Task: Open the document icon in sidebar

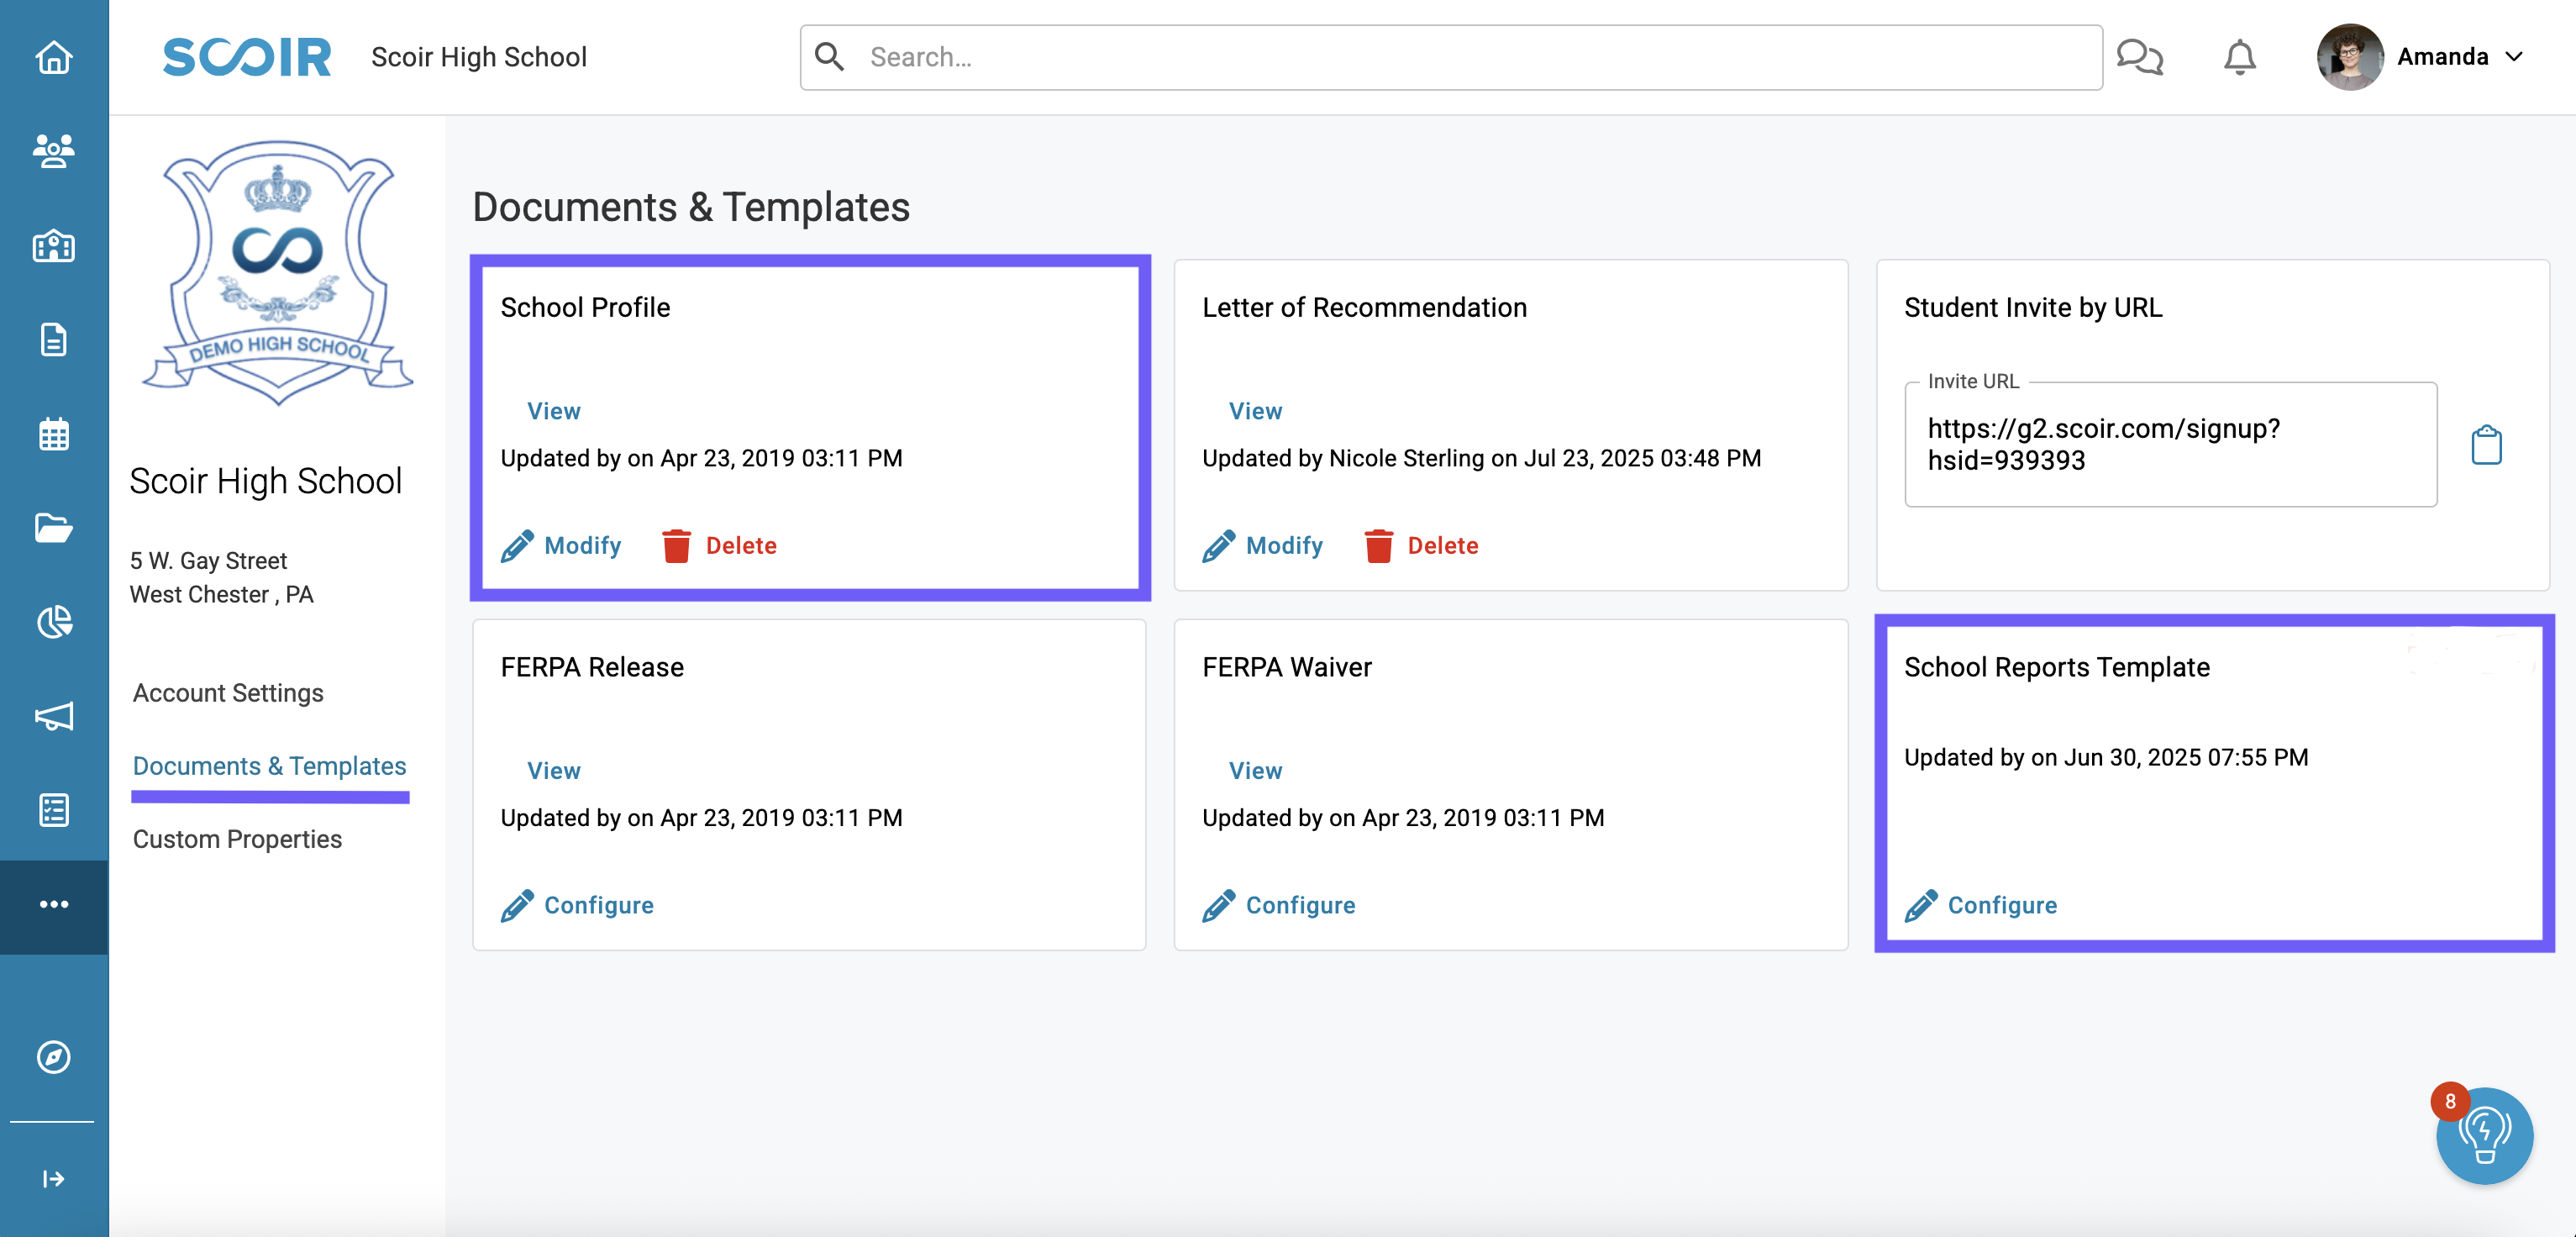Action: pyautogui.click(x=54, y=340)
